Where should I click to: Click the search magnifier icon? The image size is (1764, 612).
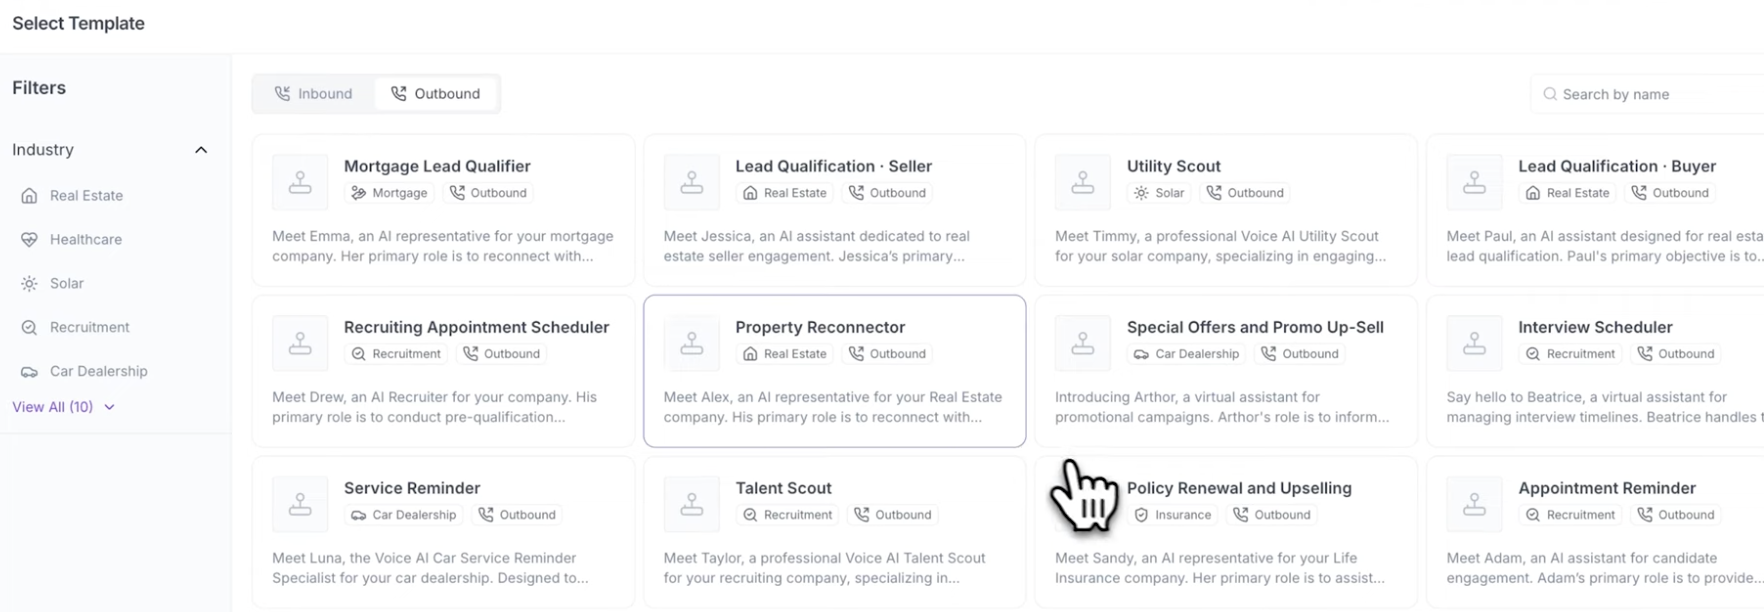1550,94
